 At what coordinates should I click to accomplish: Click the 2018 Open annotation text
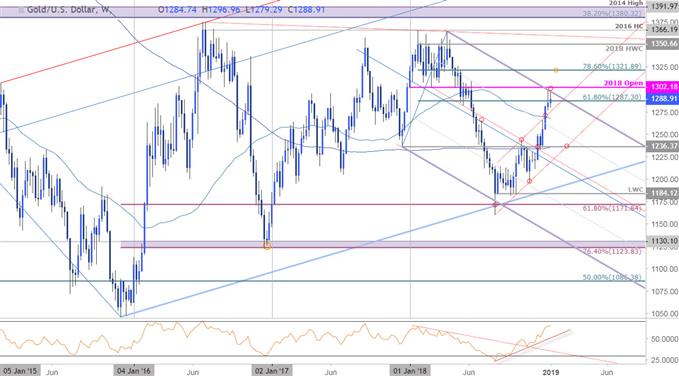coord(623,83)
